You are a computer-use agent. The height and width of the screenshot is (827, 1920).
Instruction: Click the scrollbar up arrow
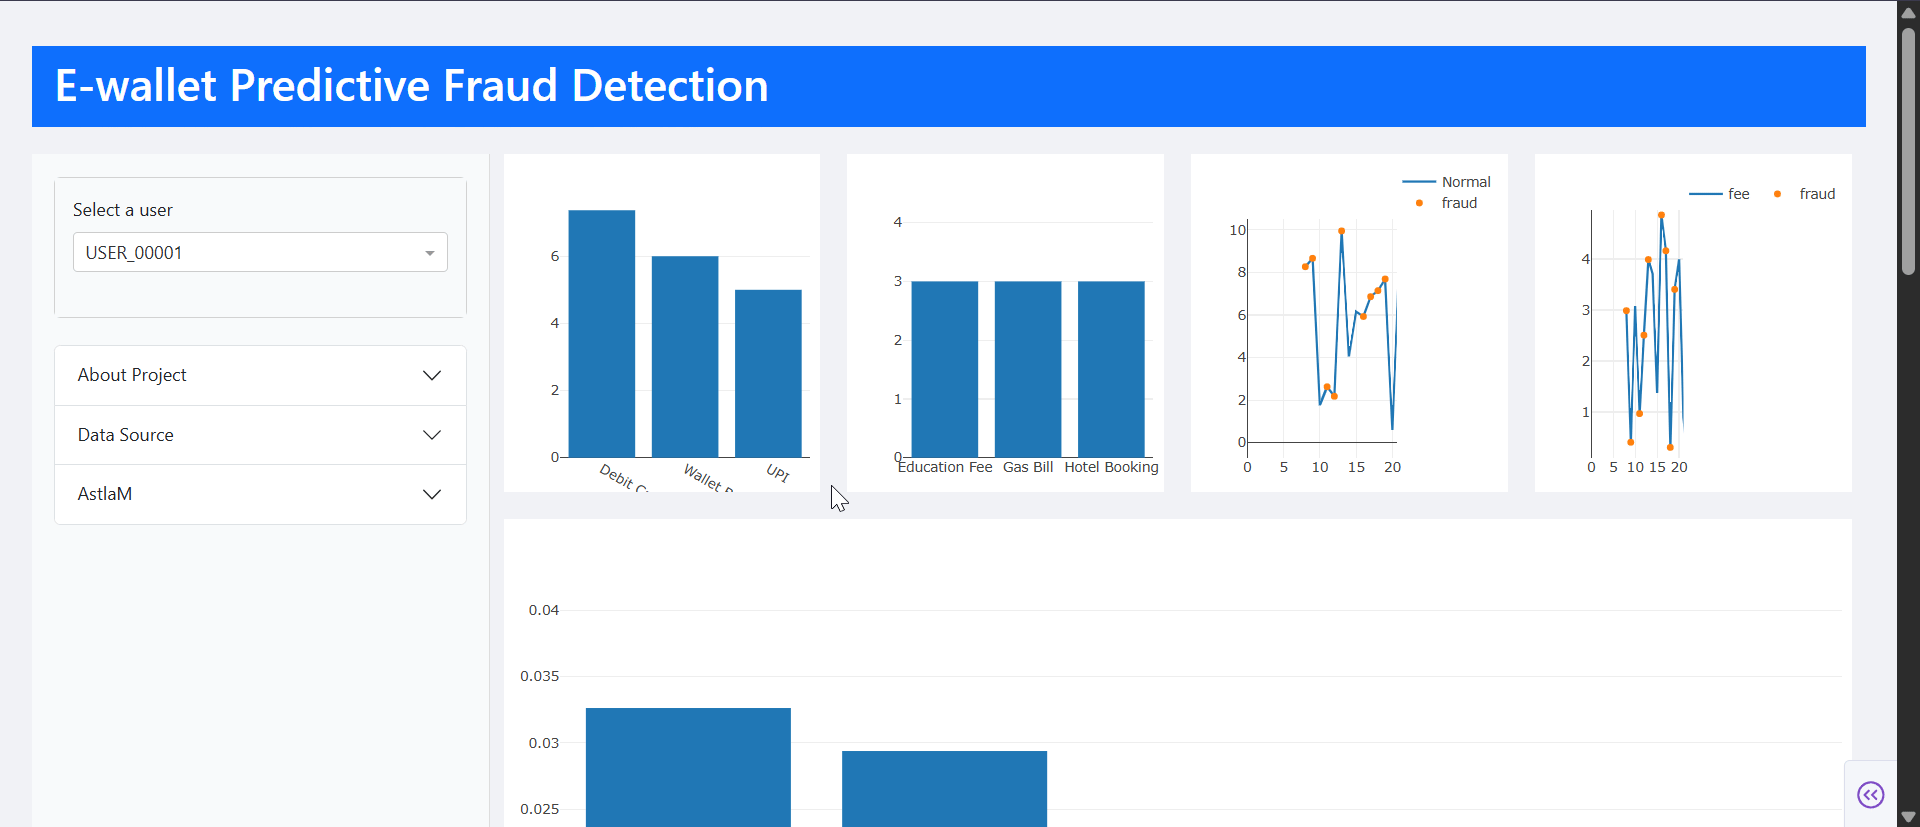(x=1908, y=12)
